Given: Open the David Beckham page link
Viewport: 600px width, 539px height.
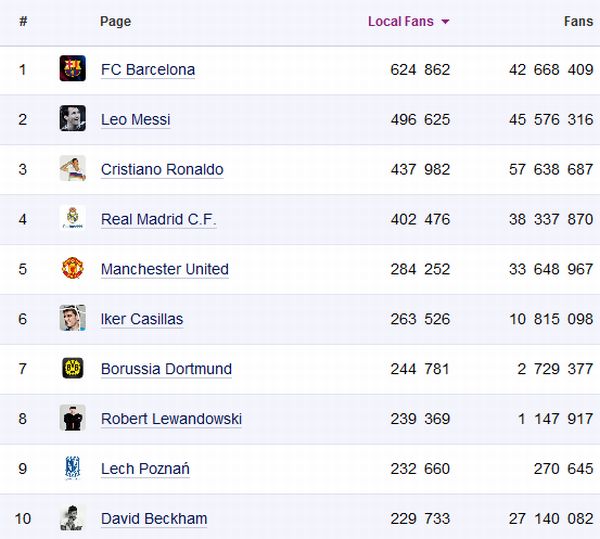Looking at the screenshot, I should [154, 519].
